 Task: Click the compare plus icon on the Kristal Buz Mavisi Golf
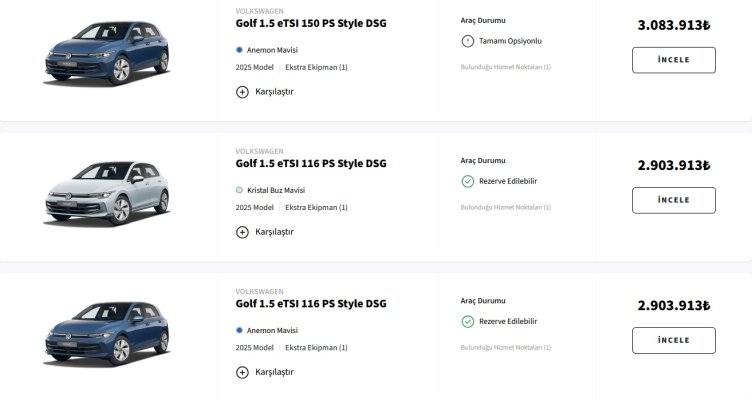click(x=242, y=232)
